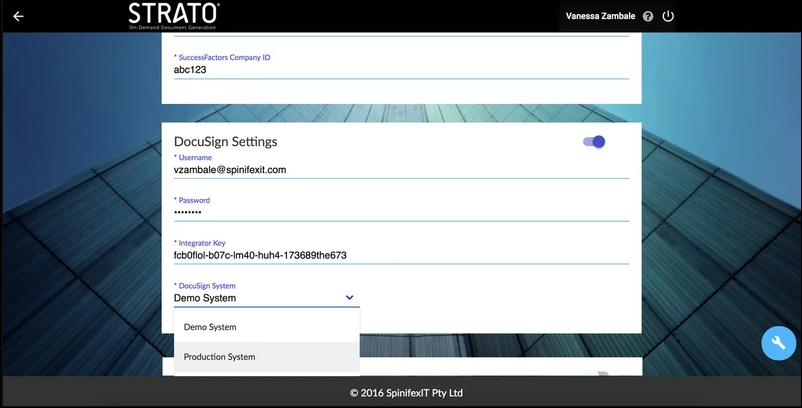
Task: Click the Integrator Key input field
Action: [x=400, y=255]
